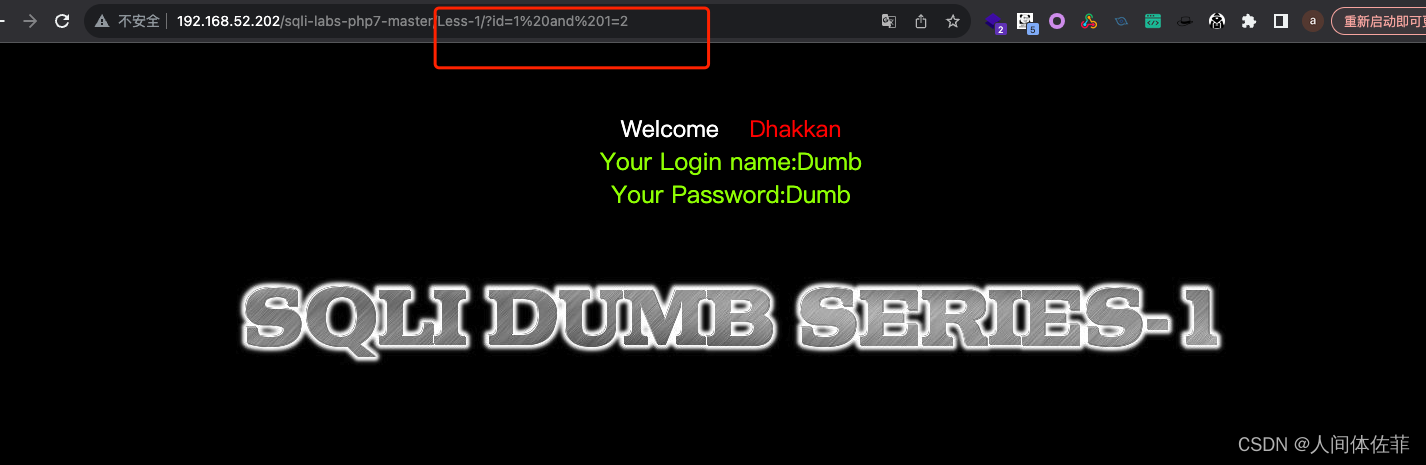Click the share page icon
Image resolution: width=1426 pixels, height=465 pixels.
(x=921, y=21)
